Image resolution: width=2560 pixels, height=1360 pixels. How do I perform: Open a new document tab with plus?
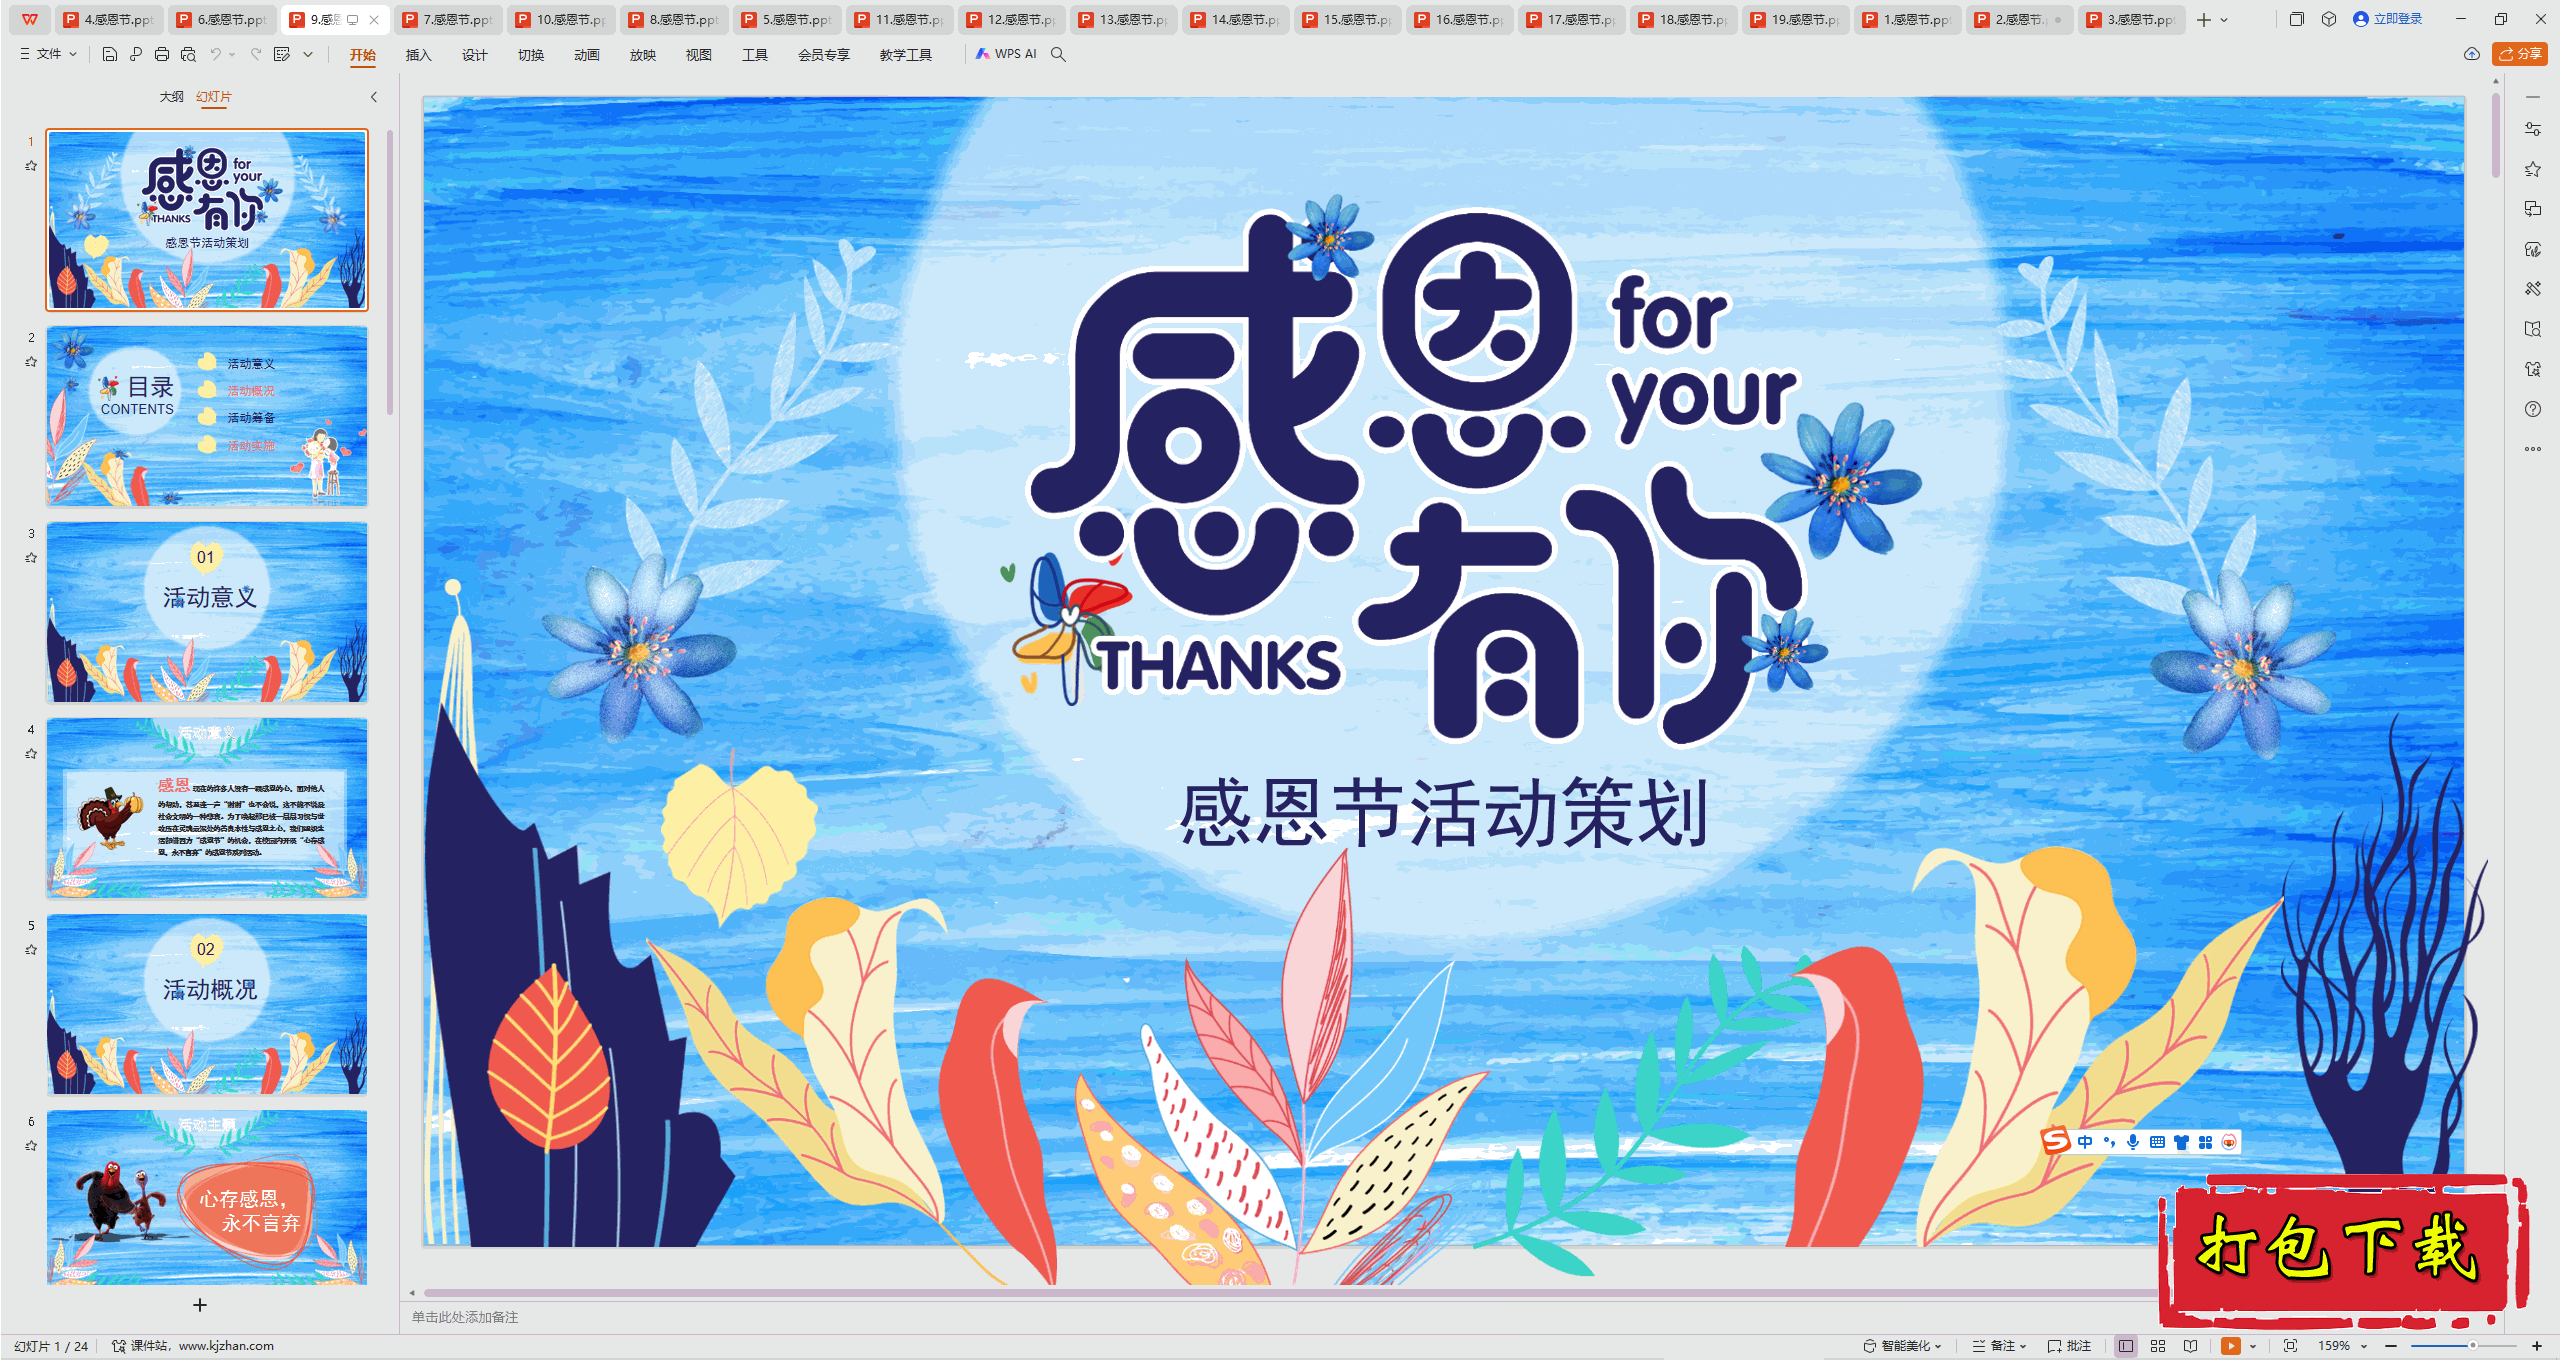click(x=2204, y=19)
